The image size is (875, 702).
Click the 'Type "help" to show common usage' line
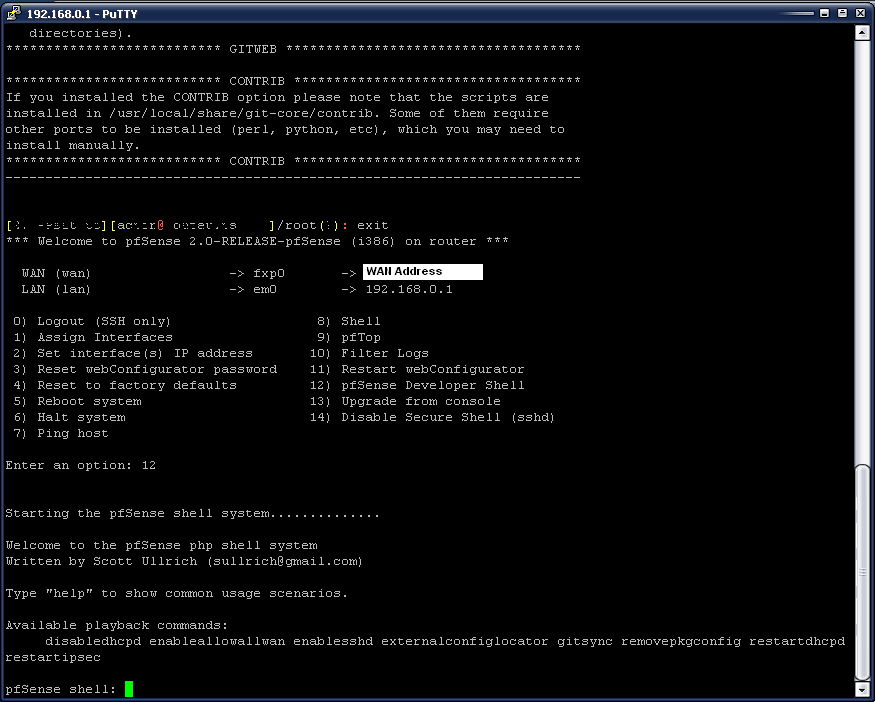[177, 593]
